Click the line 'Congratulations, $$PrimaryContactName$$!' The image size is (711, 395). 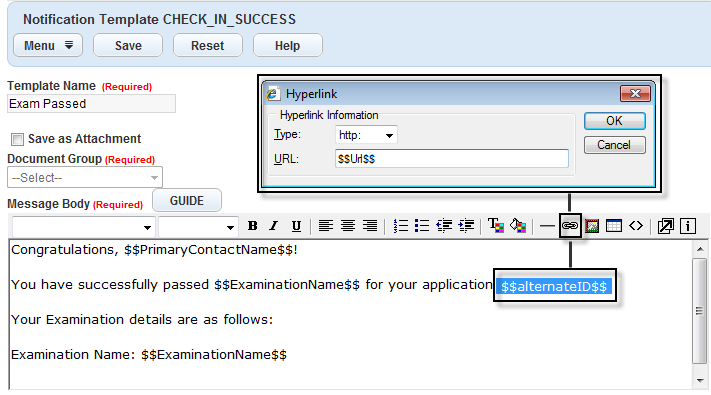155,250
